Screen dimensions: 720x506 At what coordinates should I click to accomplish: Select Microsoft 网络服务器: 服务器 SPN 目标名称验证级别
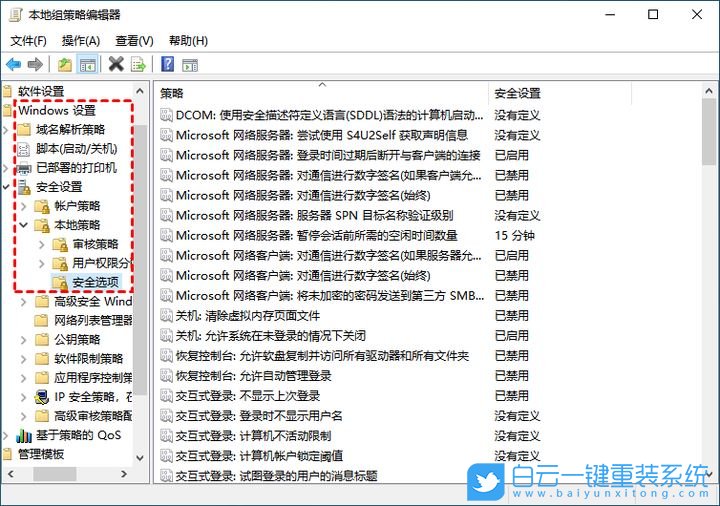pyautogui.click(x=314, y=215)
